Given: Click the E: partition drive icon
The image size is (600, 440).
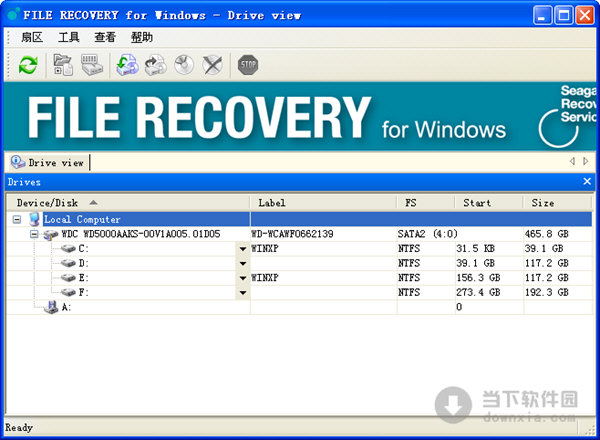Looking at the screenshot, I should 68,278.
